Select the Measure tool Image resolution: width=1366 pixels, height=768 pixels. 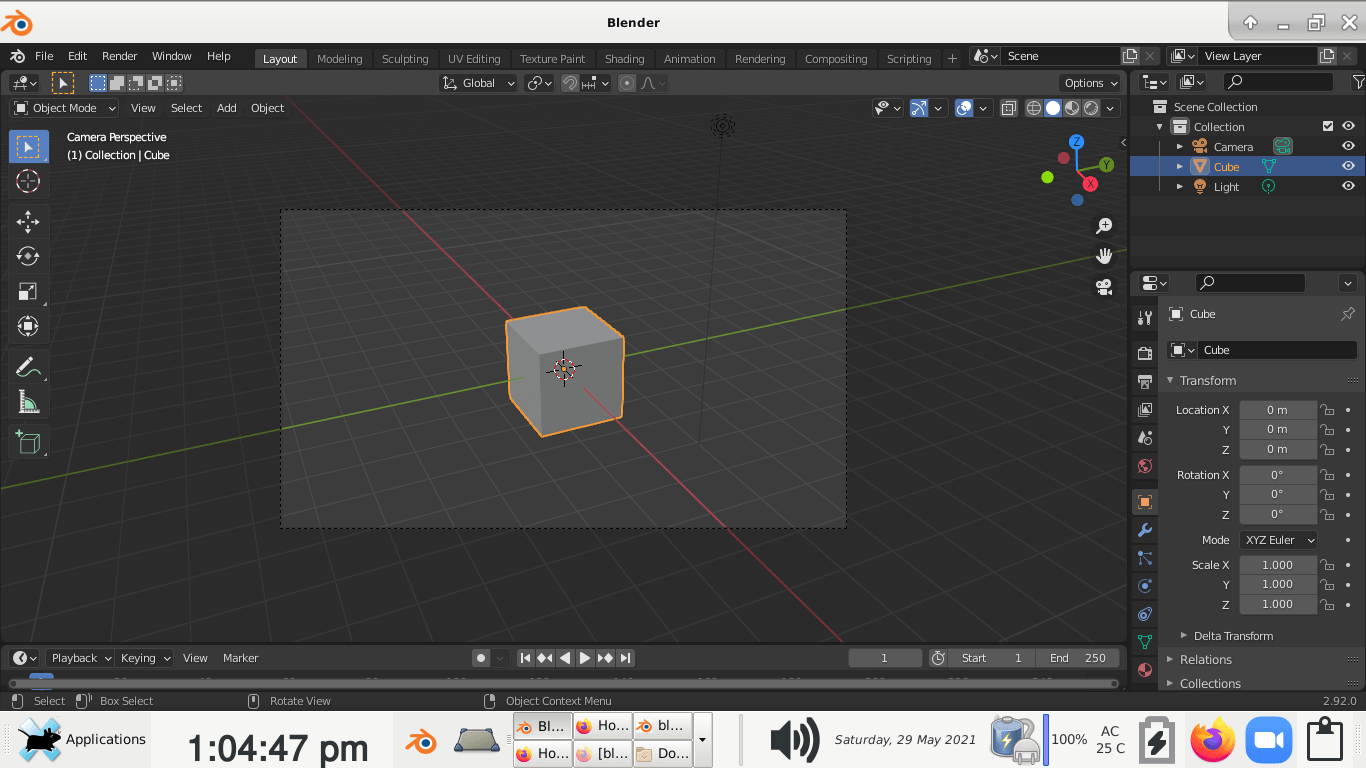coord(27,402)
